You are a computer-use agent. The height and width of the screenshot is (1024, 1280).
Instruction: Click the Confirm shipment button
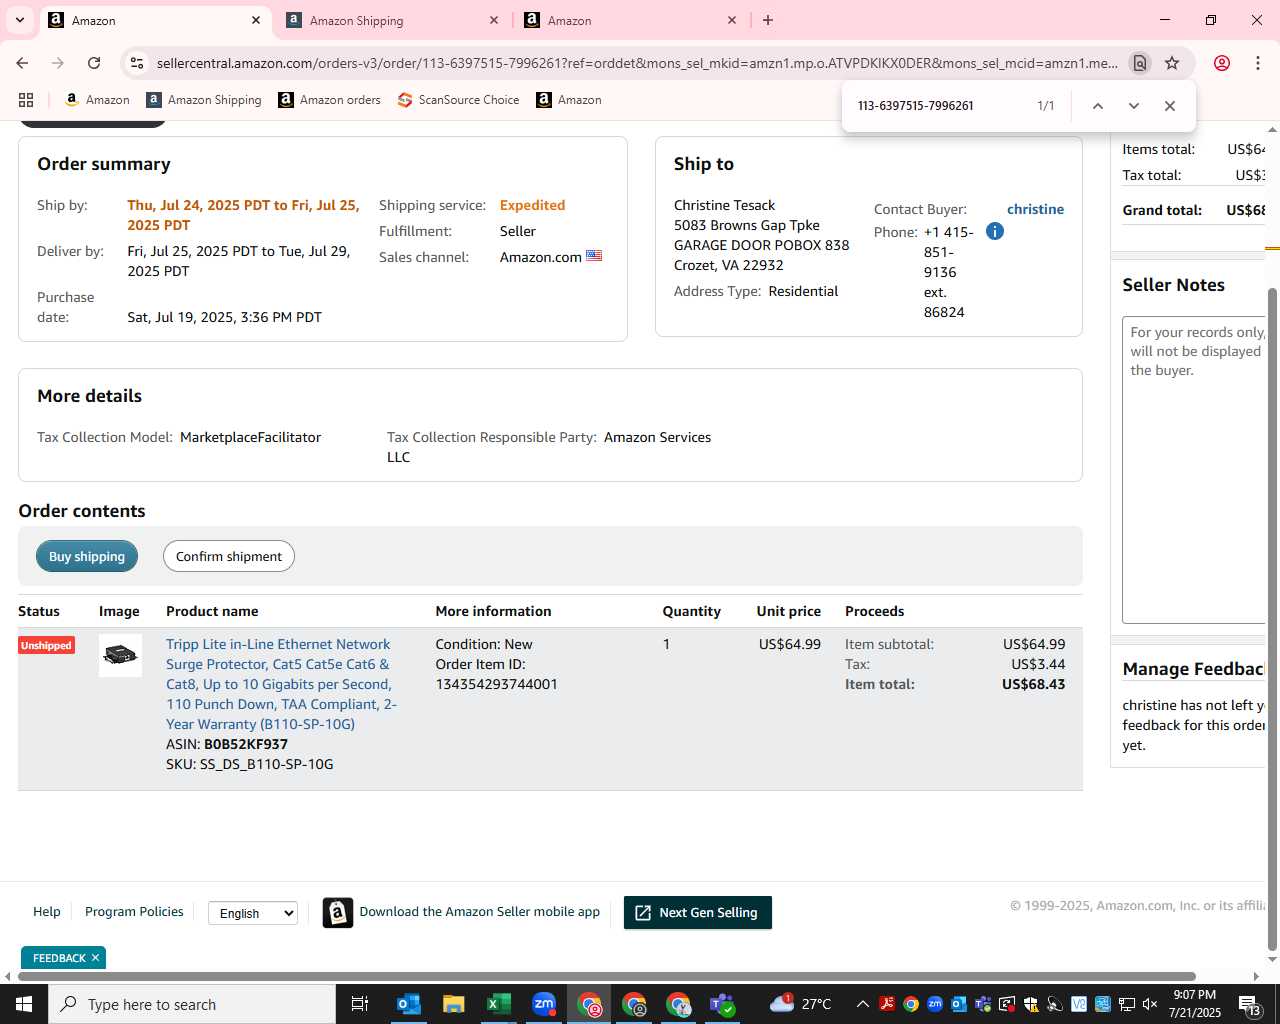point(229,557)
